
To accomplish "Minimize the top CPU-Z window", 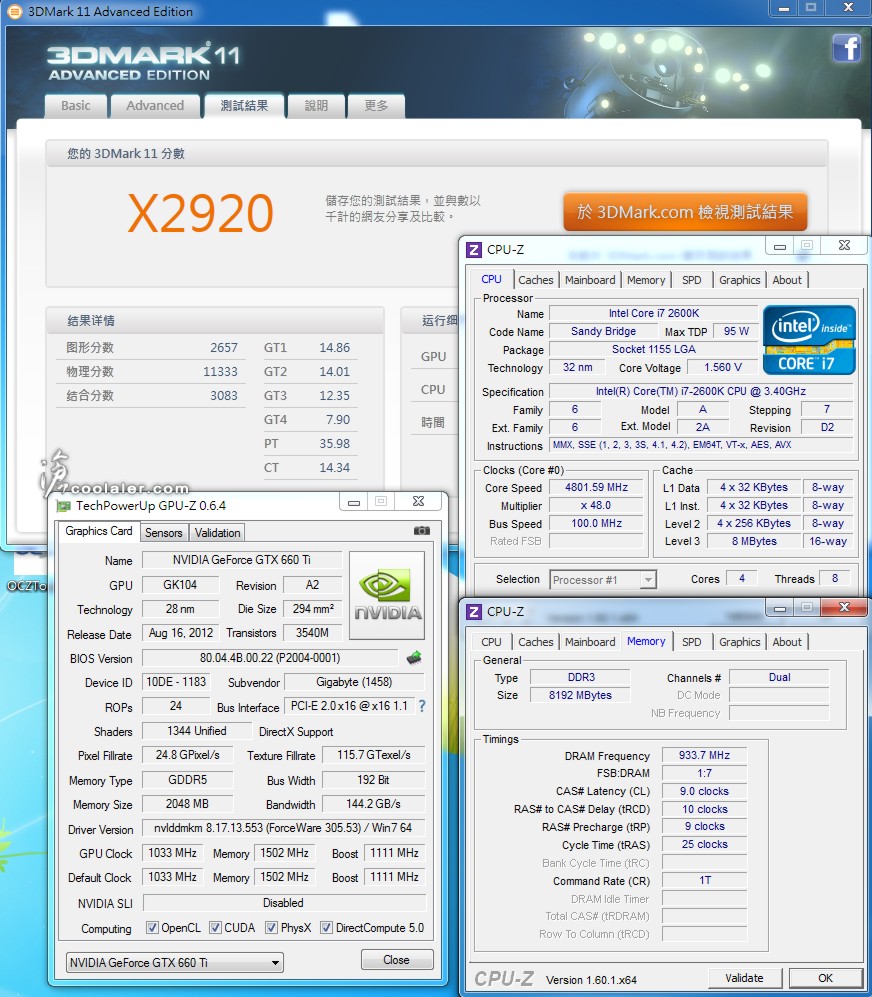I will pos(780,245).
